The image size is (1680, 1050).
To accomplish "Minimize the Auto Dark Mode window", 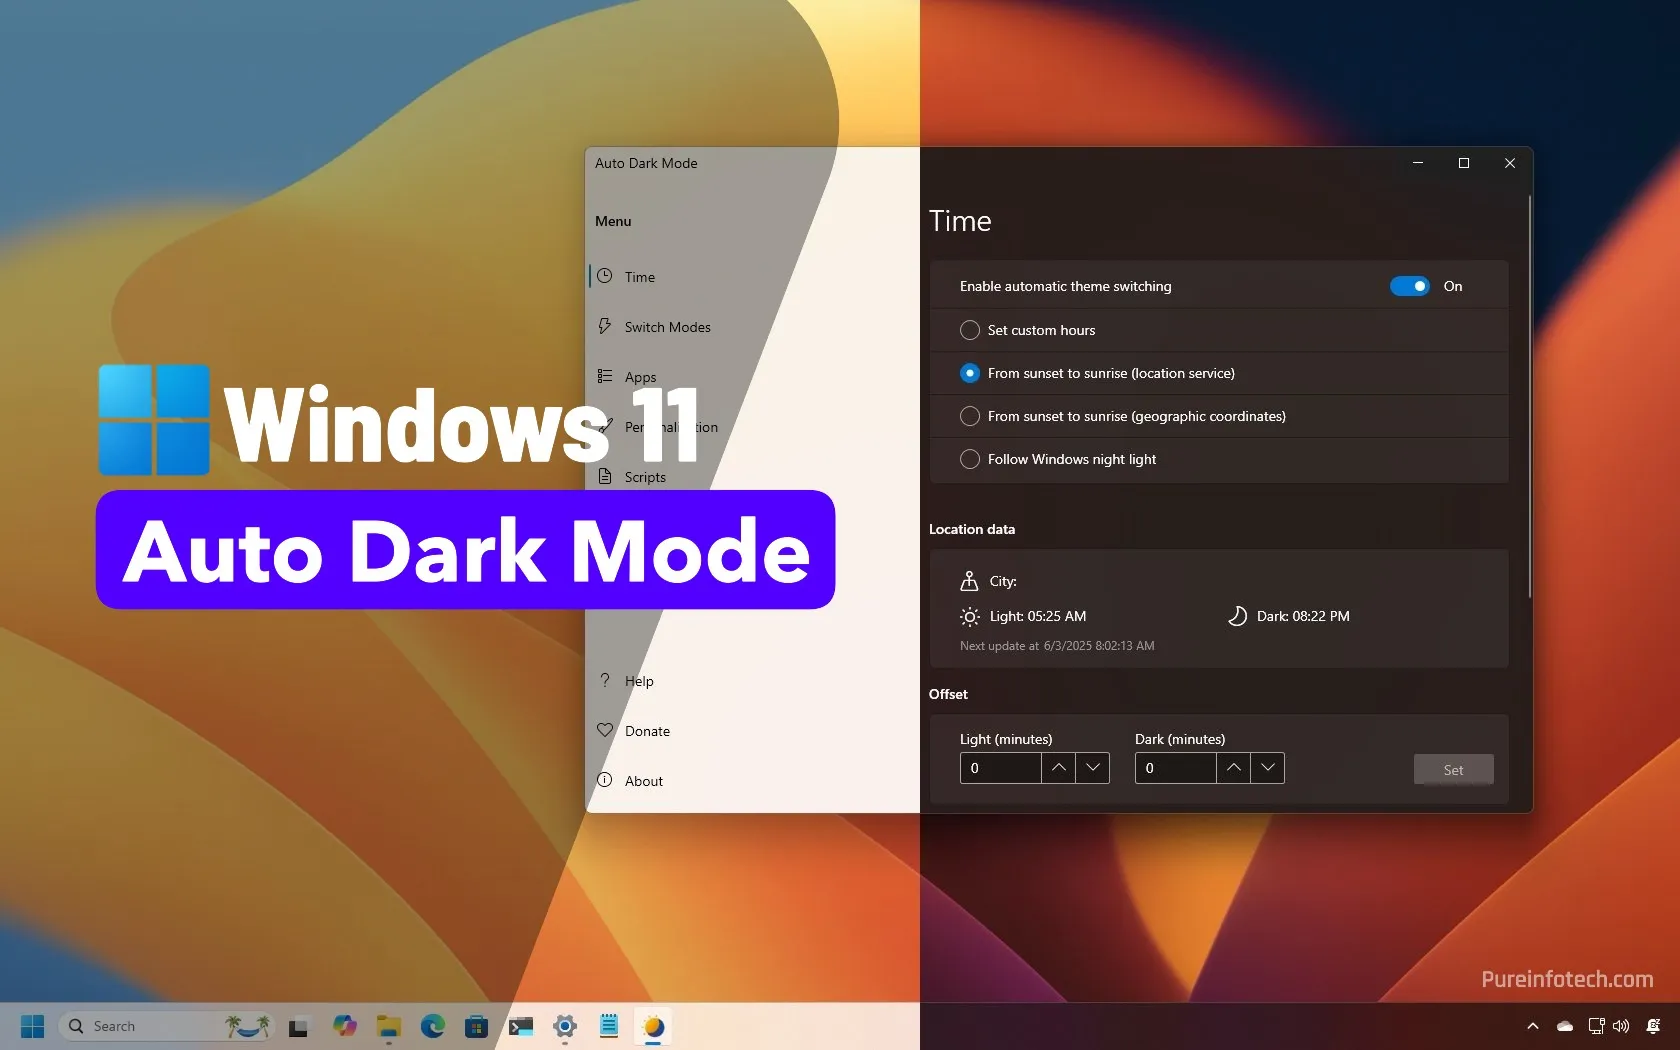I will [1418, 163].
